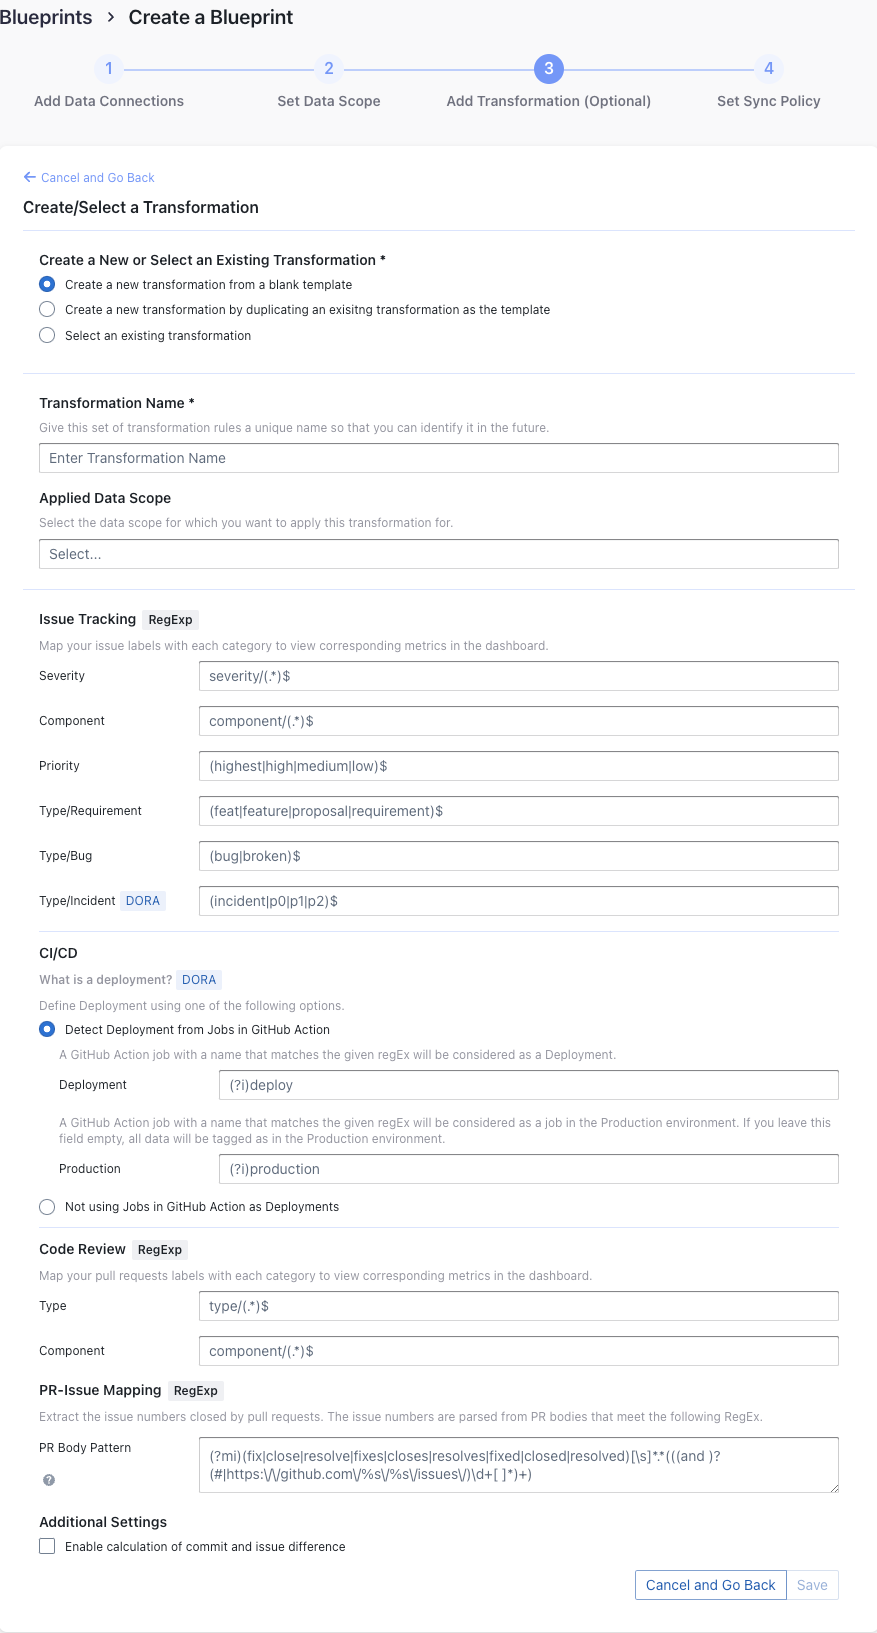Enable calculation of commit and issue difference
Viewport: 877px width, 1633px height.
click(47, 1547)
